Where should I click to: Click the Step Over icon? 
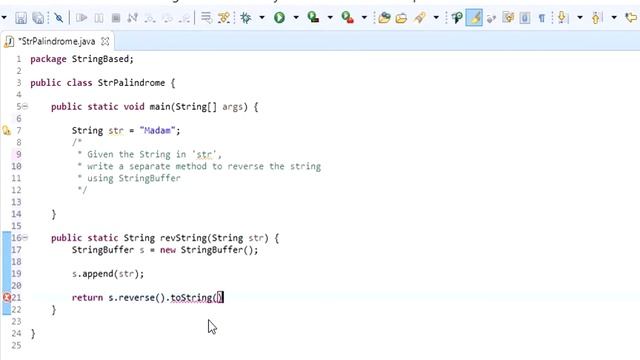(x=167, y=18)
